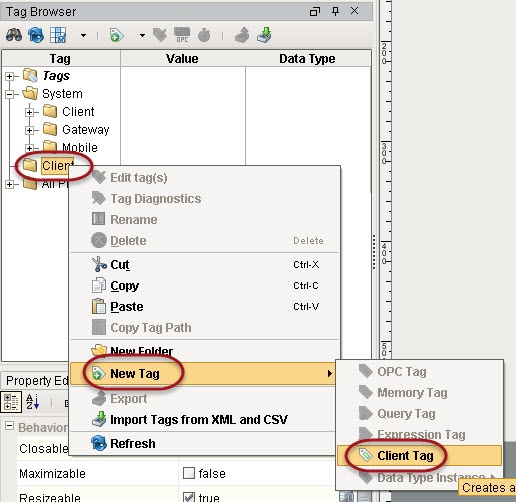Open dropdown arrow next to new tag icon
516x502 pixels.
pos(142,35)
